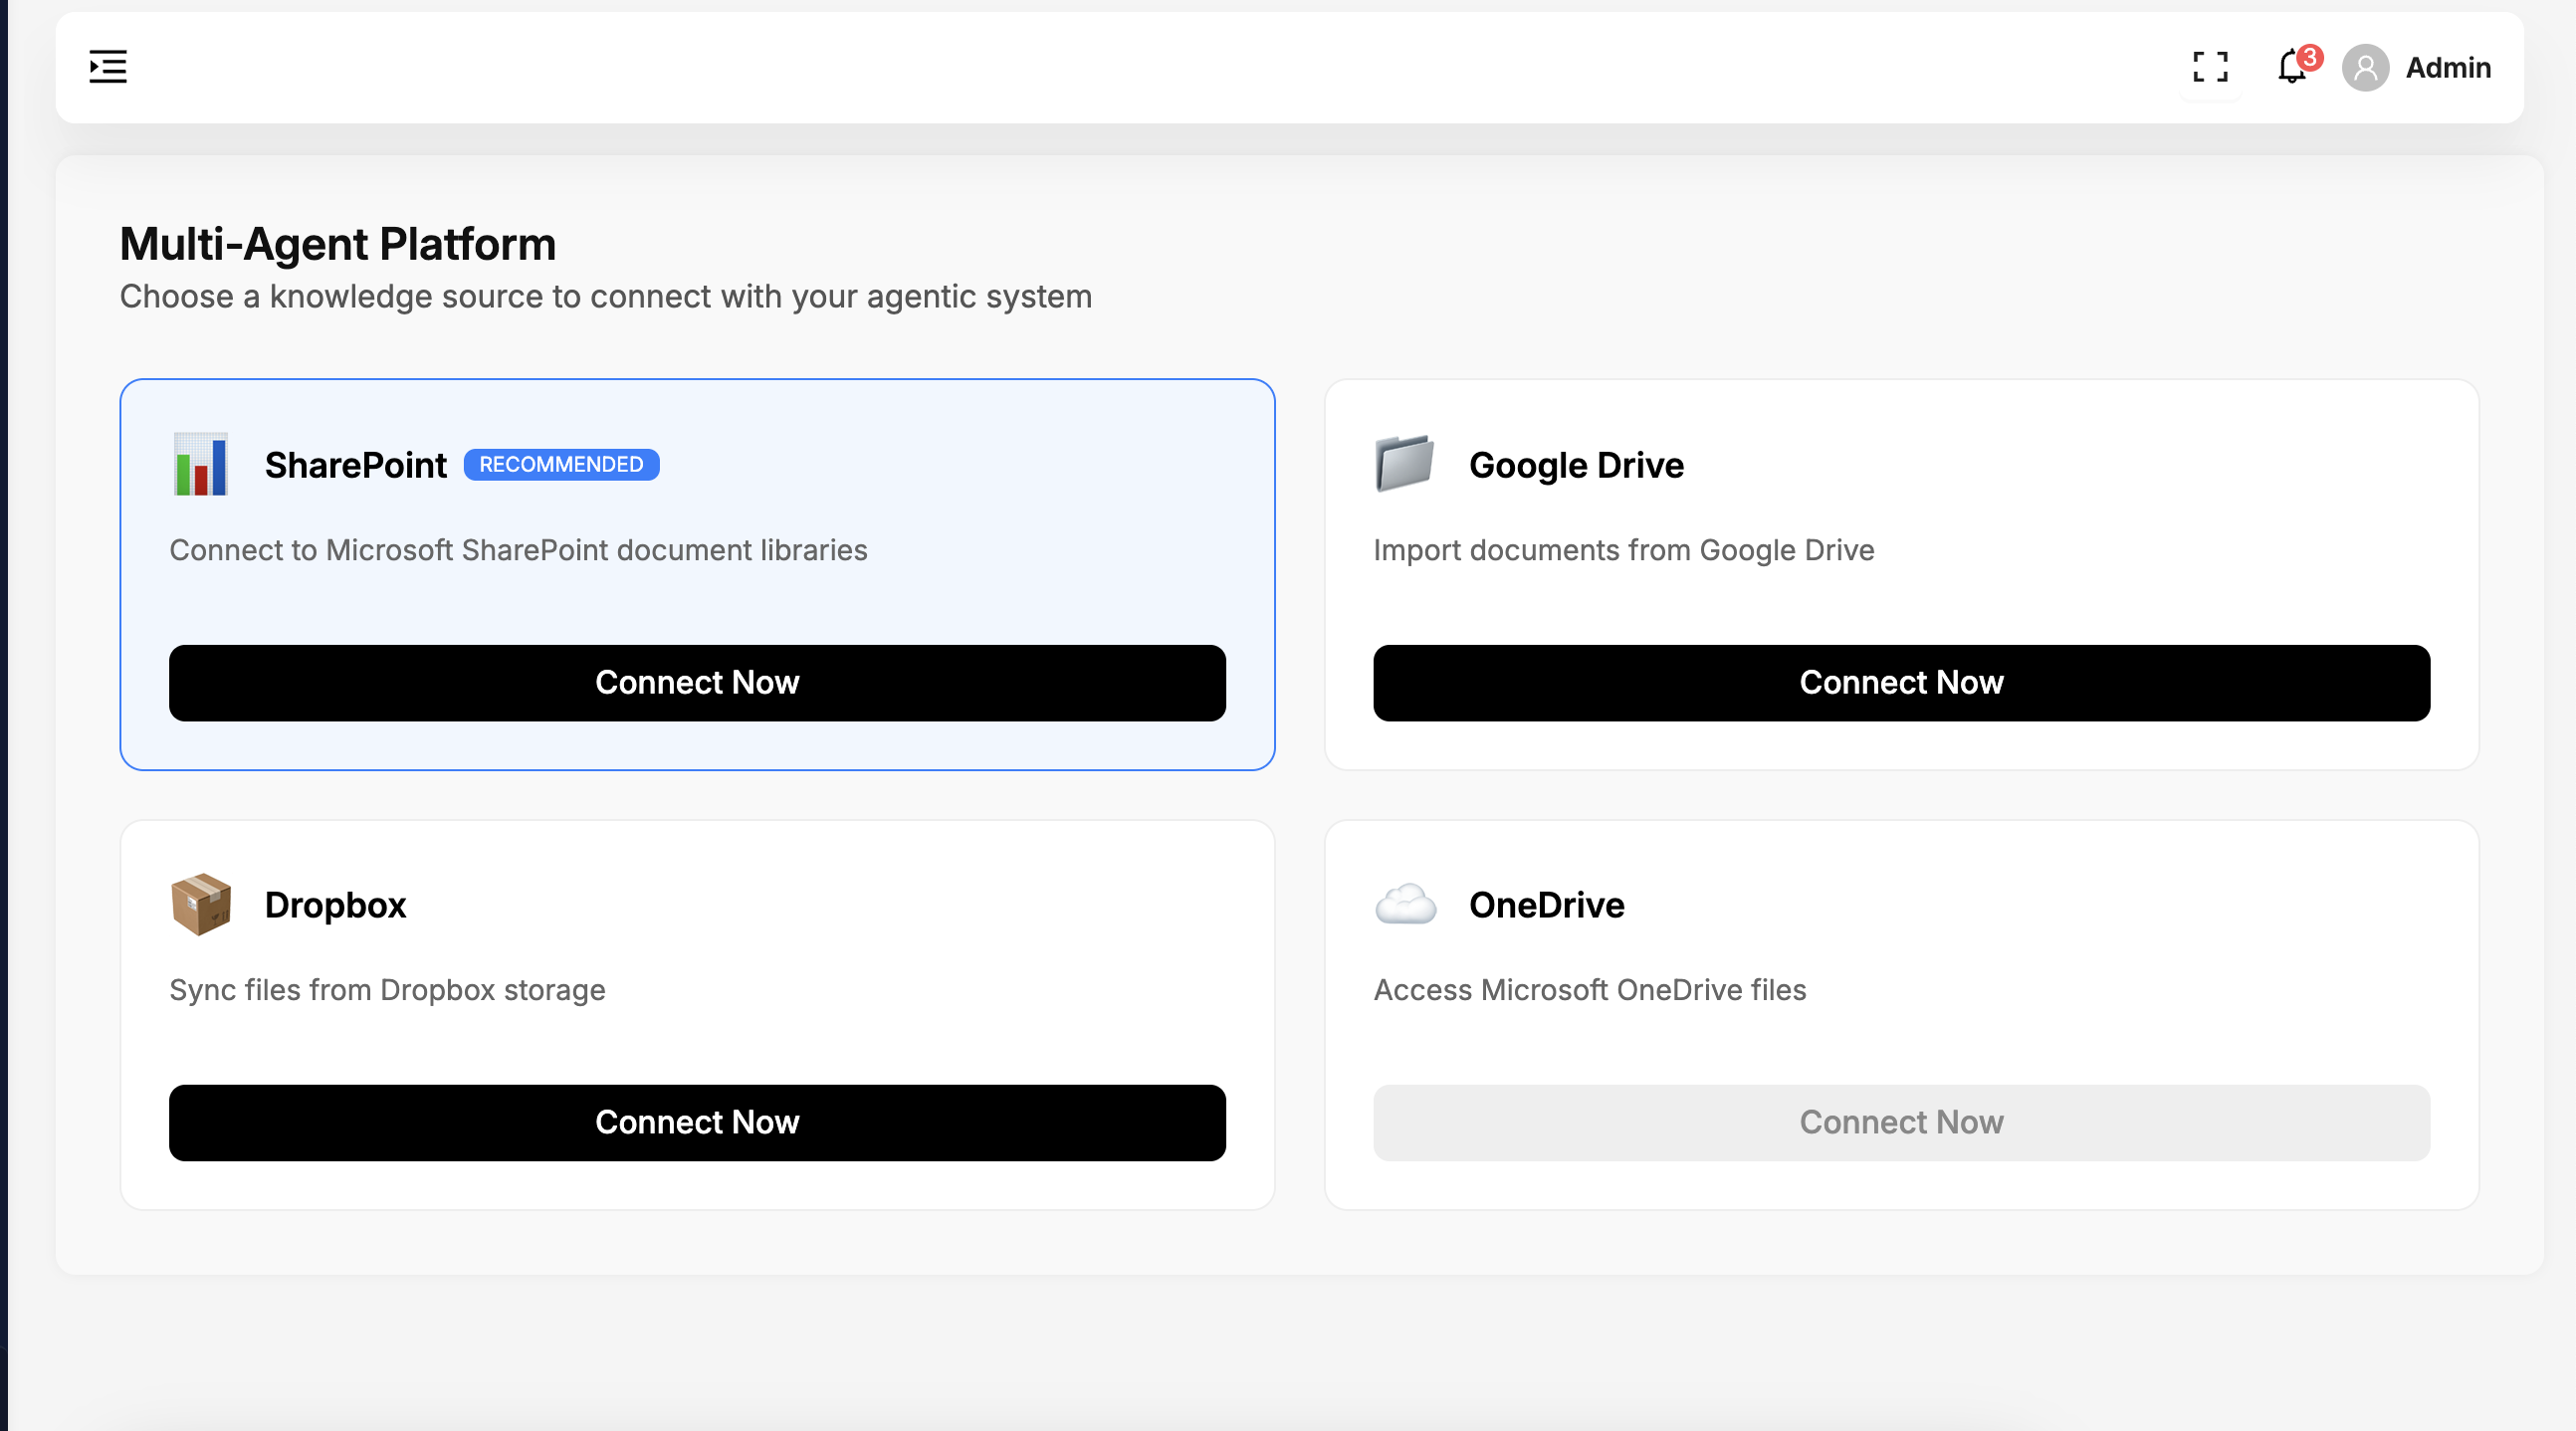2576x1431 pixels.
Task: Select the Google Drive card title
Action: tap(1576, 465)
